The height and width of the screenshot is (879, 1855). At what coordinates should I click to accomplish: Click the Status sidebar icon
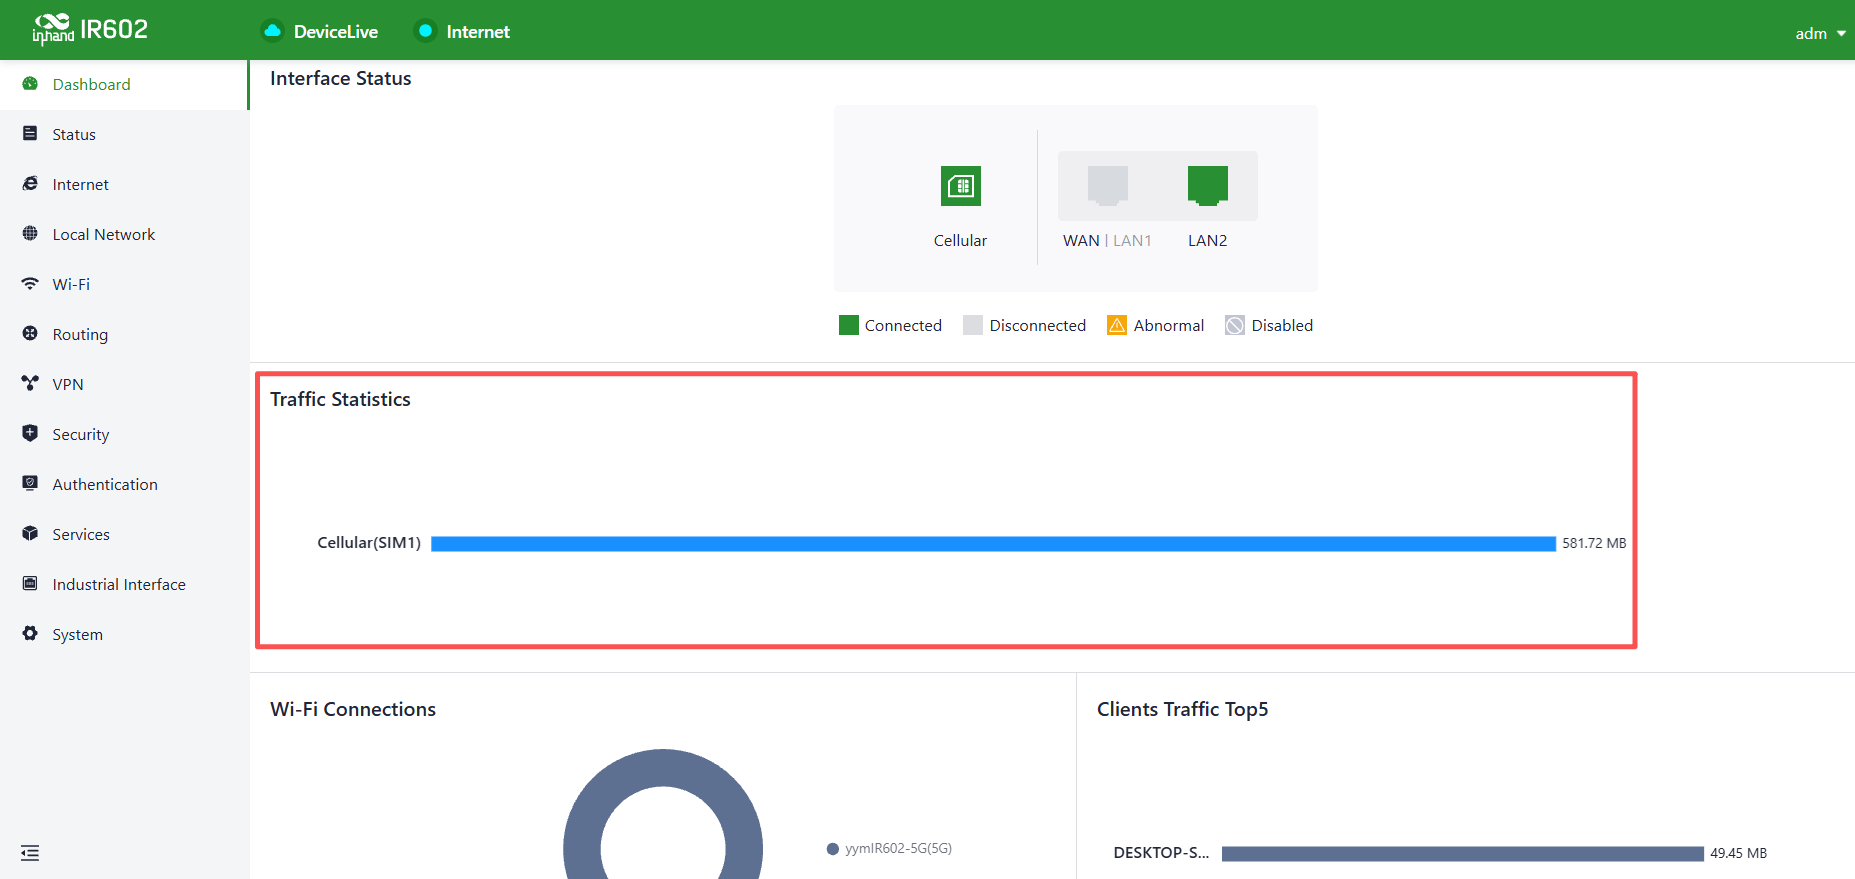pyautogui.click(x=30, y=134)
